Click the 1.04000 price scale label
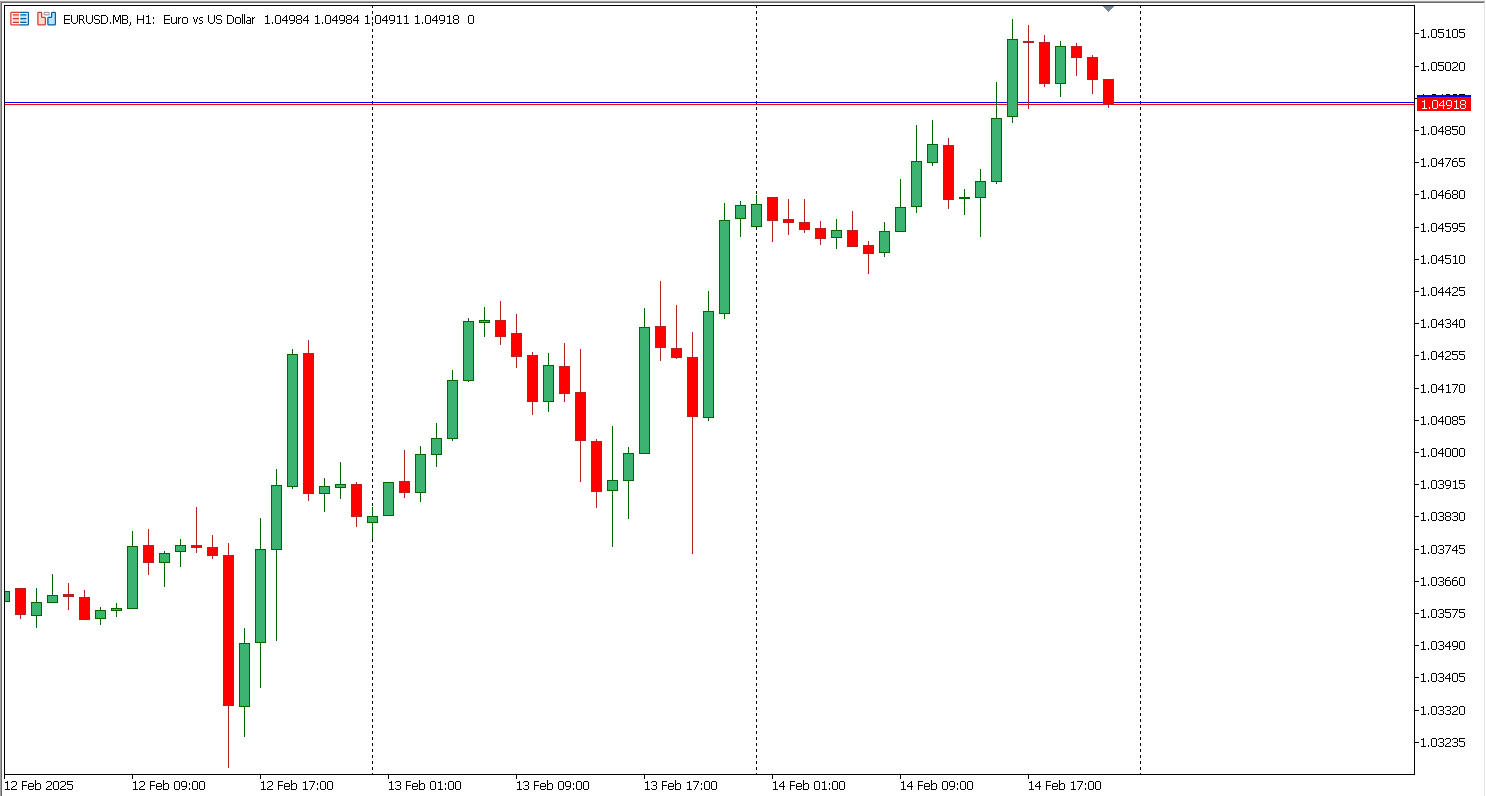Screen dimensions: 1486x796 point(1442,453)
